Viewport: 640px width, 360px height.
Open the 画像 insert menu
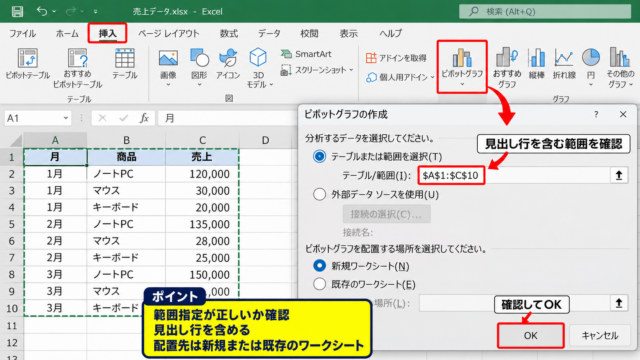click(168, 68)
